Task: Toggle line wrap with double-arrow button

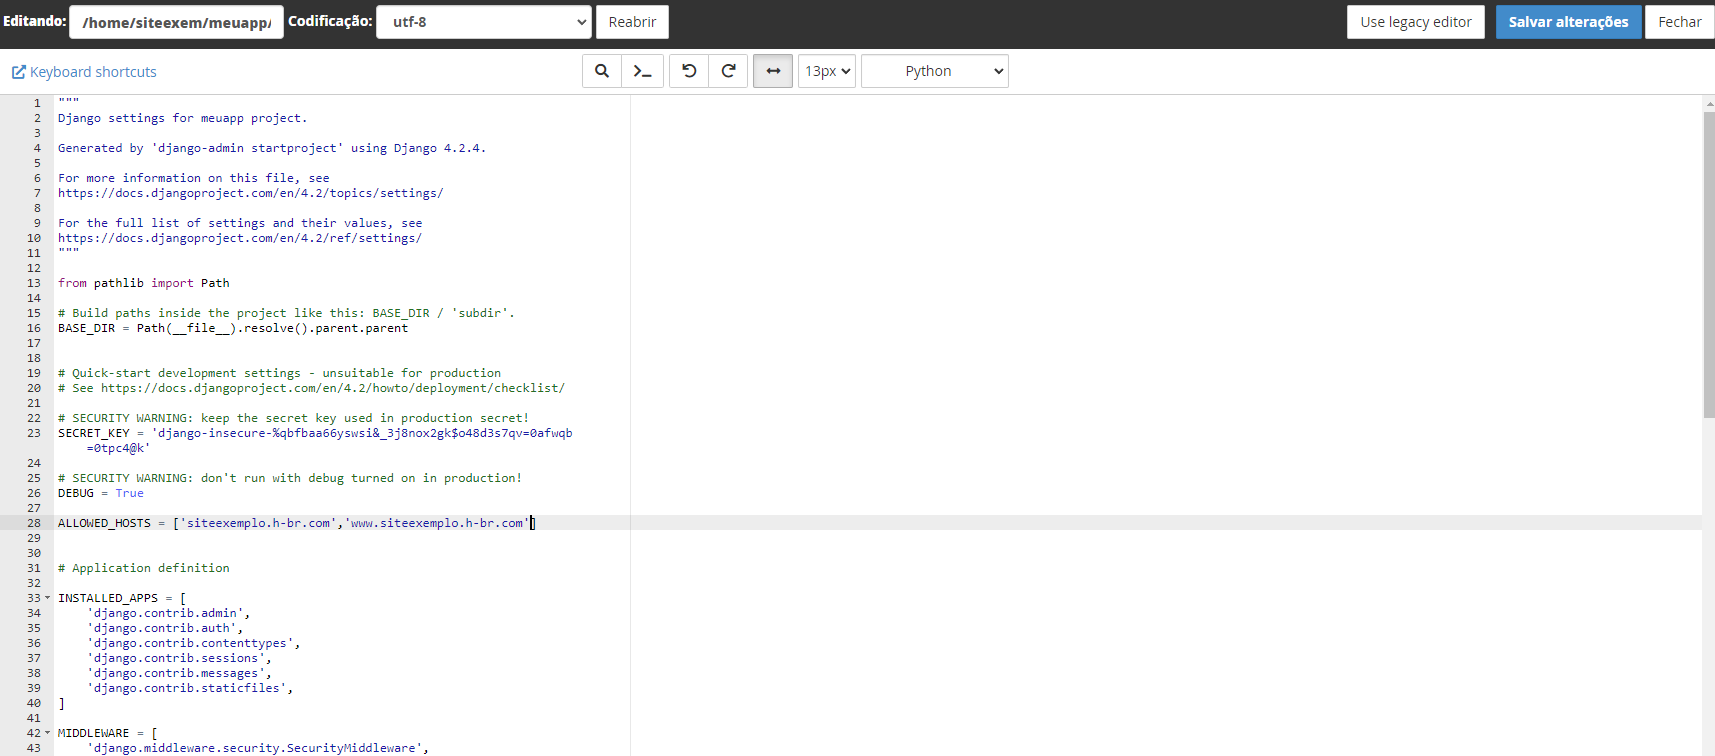Action: click(773, 71)
